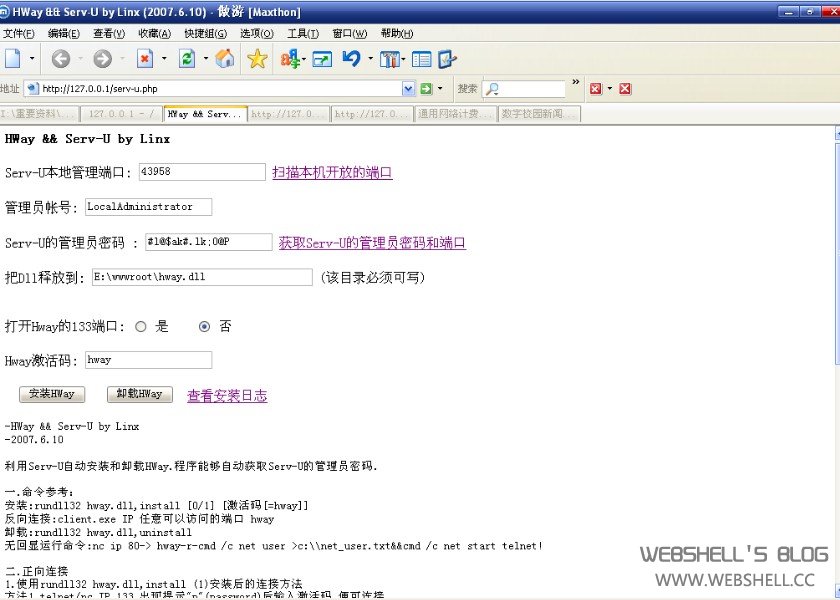The height and width of the screenshot is (600, 840).
Task: Open a new blank page icon
Action: (13, 58)
